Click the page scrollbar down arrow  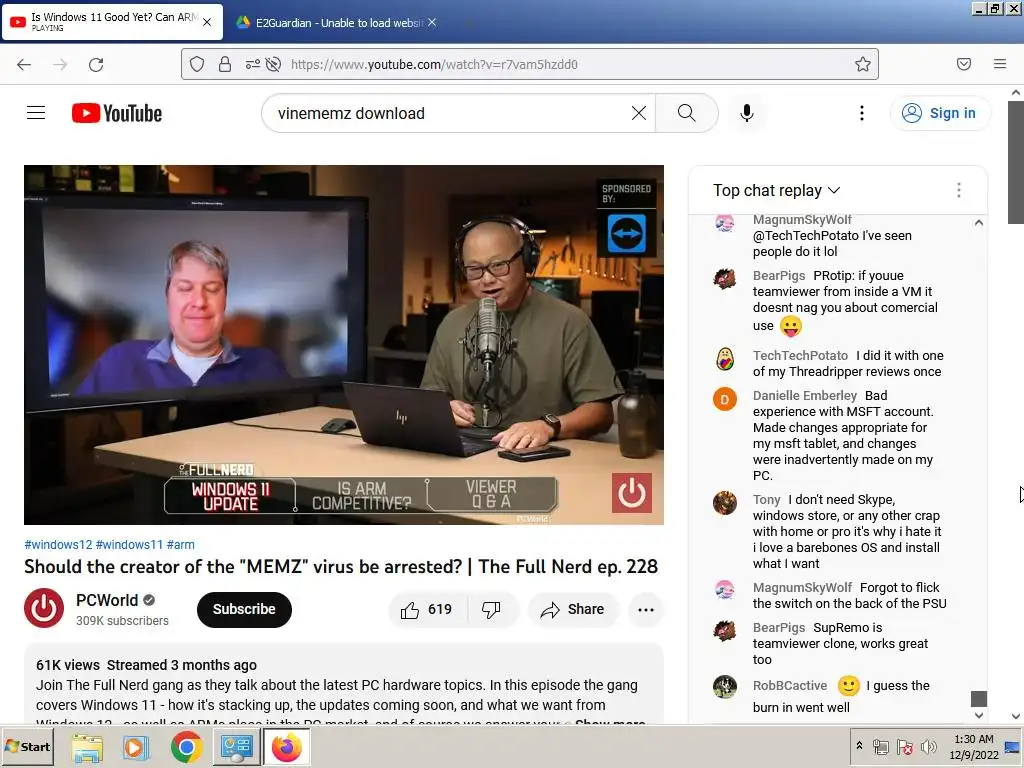pyautogui.click(x=1016, y=716)
